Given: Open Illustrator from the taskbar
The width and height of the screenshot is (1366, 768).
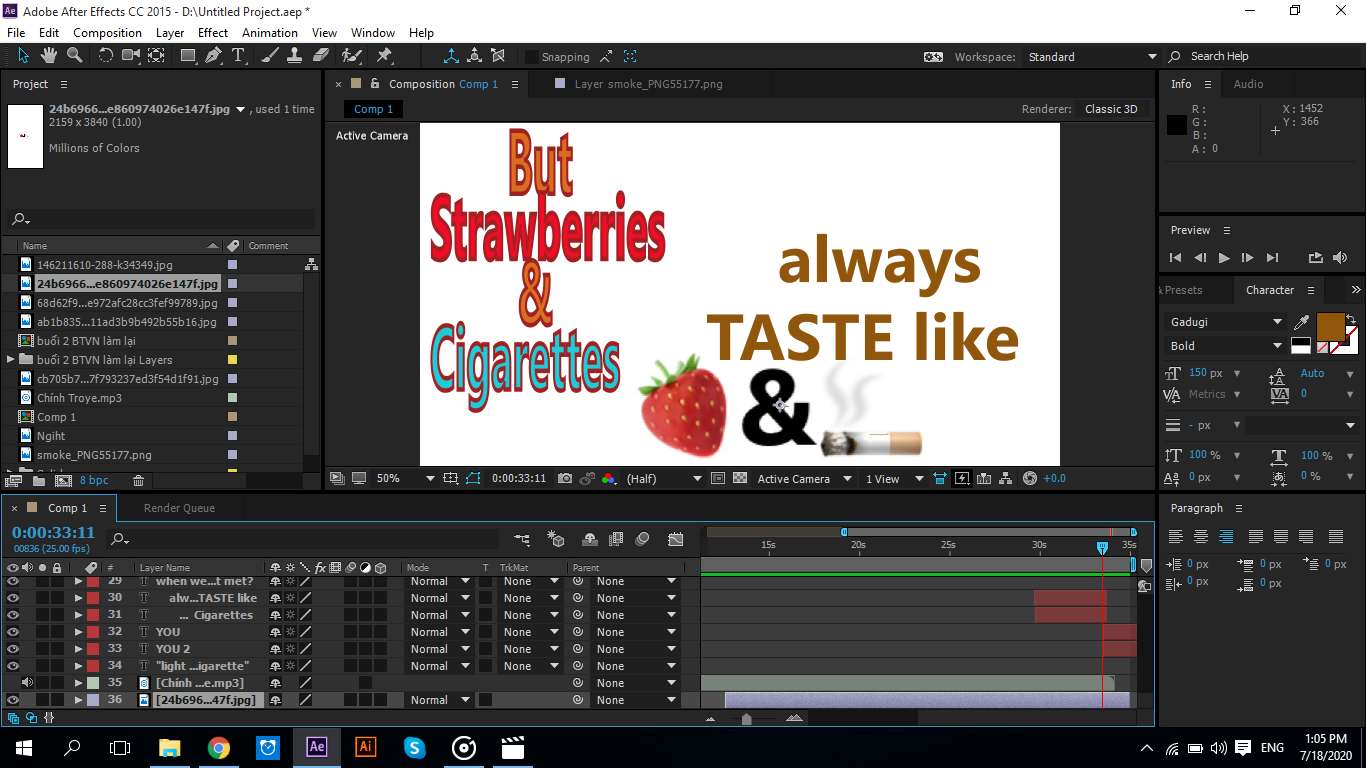Looking at the screenshot, I should [x=366, y=747].
